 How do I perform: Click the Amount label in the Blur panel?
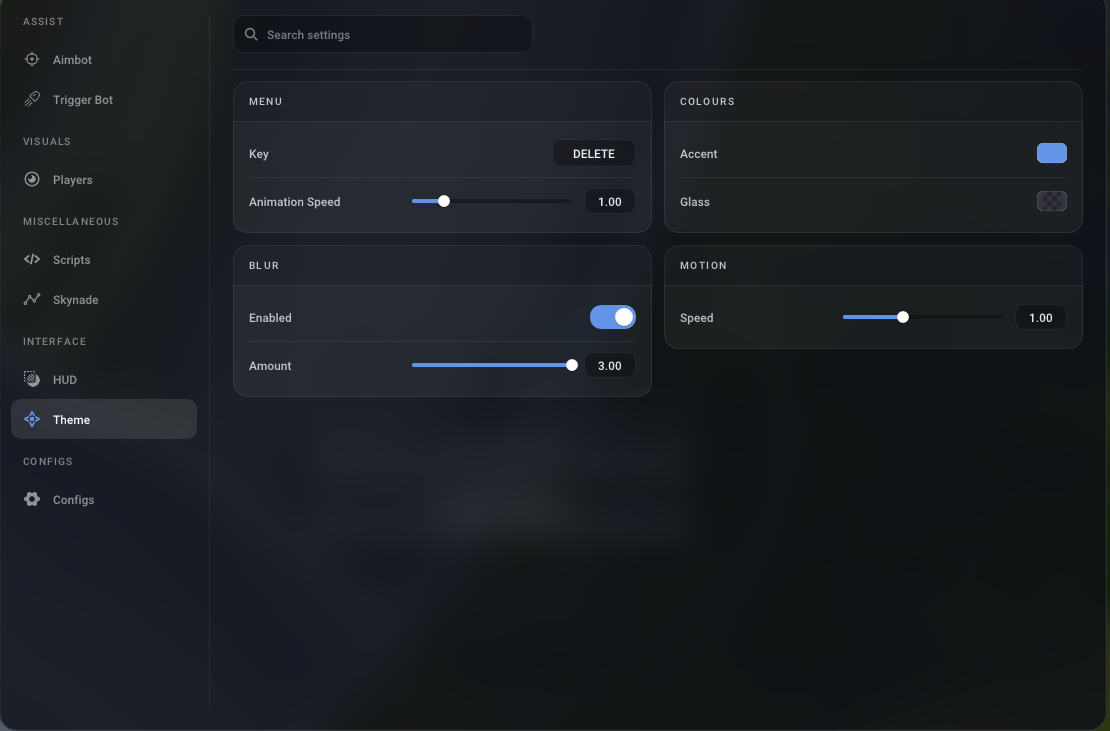point(270,366)
